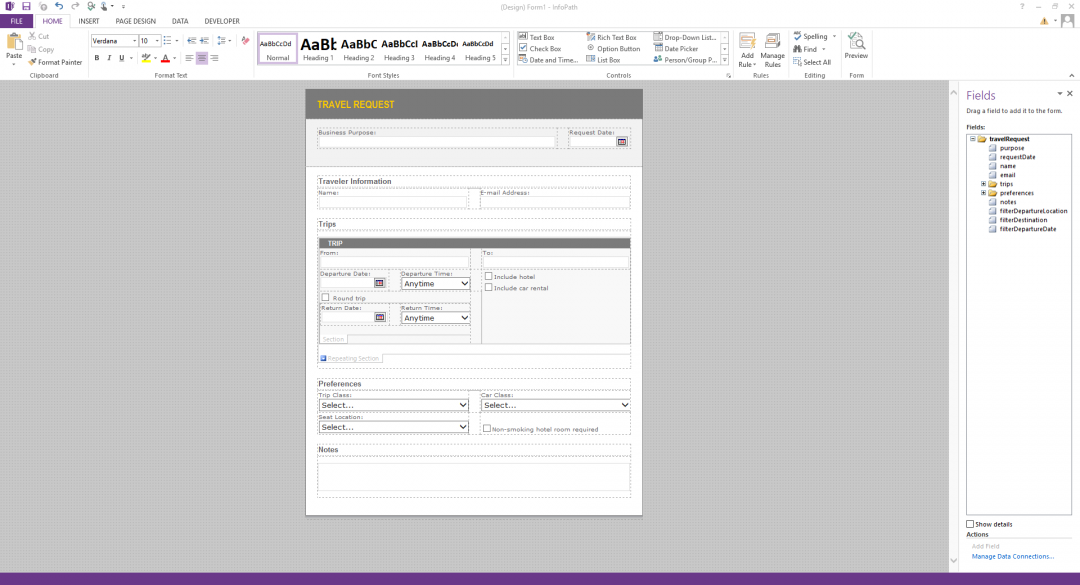Click the Request Date calendar icon

[622, 141]
